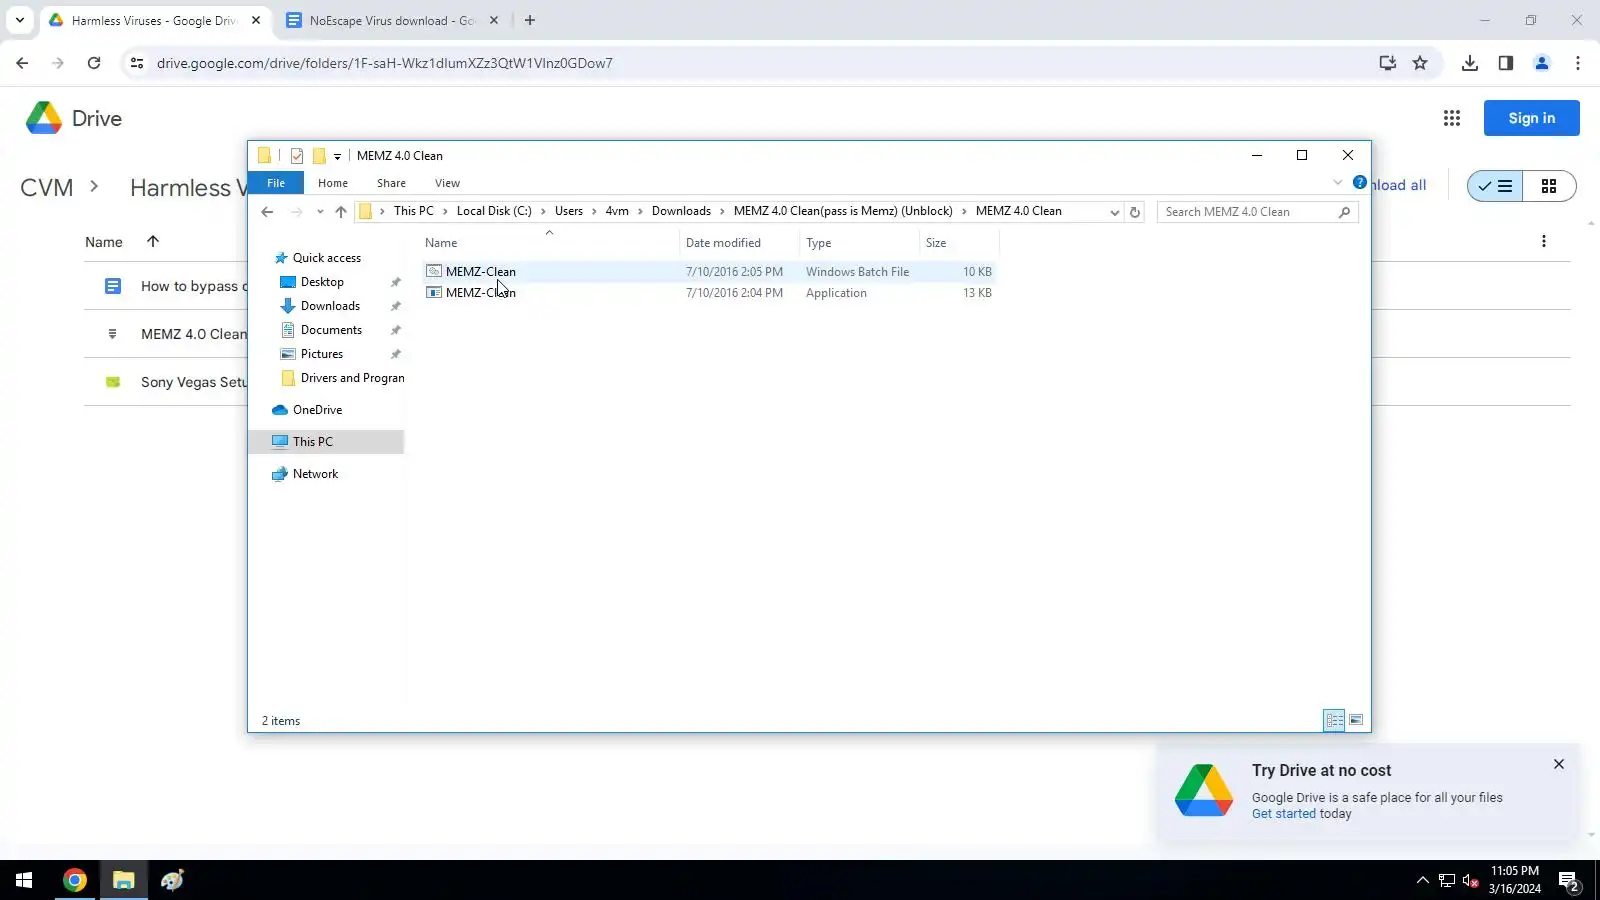Open Network in the navigation pane
The height and width of the screenshot is (900, 1600).
click(x=315, y=474)
